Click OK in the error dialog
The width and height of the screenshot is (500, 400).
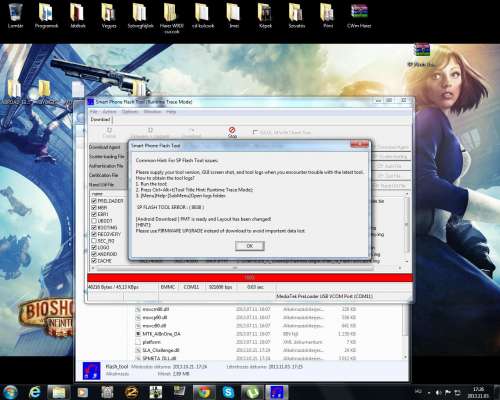pos(250,246)
